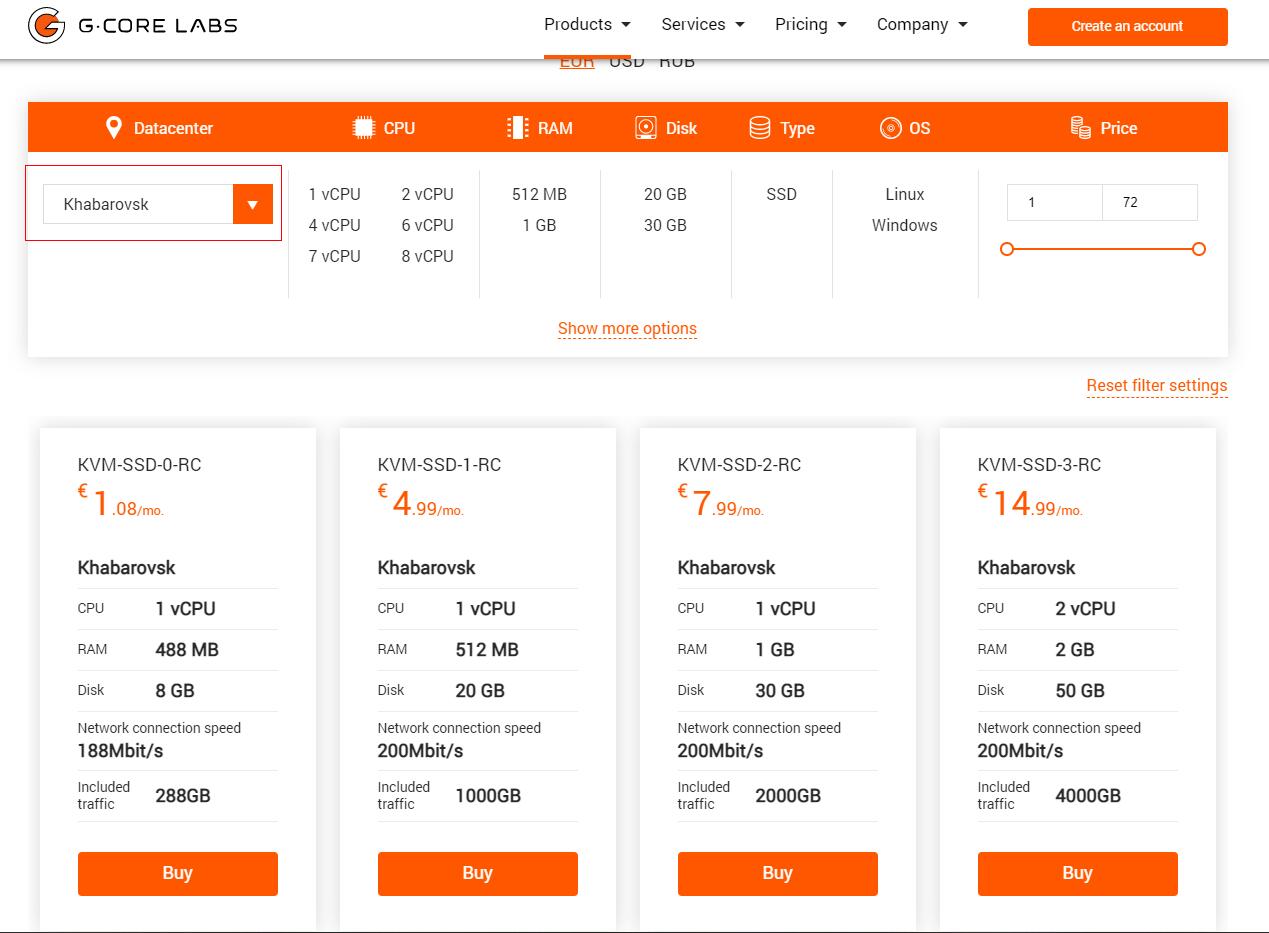The height and width of the screenshot is (933, 1269).
Task: Click the 288GB included traffic value
Action: point(183,796)
